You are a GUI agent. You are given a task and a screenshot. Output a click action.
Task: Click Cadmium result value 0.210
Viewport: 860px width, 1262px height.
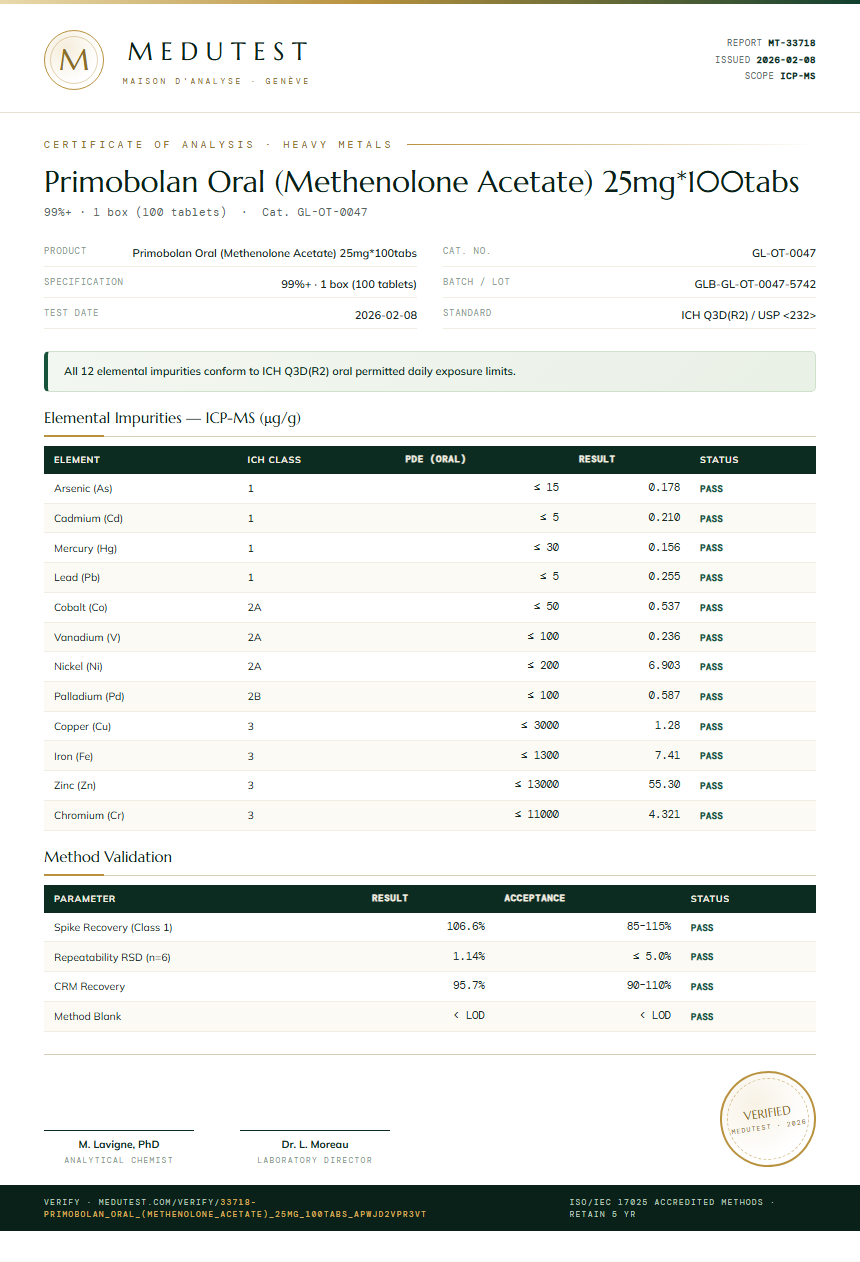tap(664, 518)
